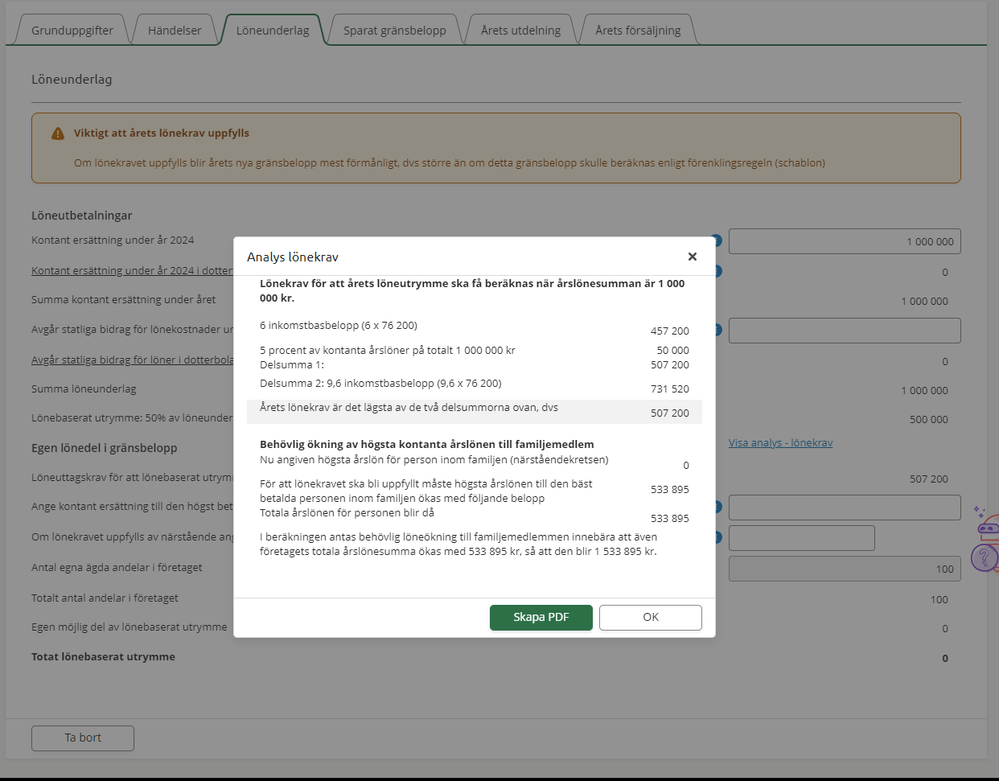Close the Analys lönekrav dialog
Screen dimensions: 999x781
click(692, 257)
